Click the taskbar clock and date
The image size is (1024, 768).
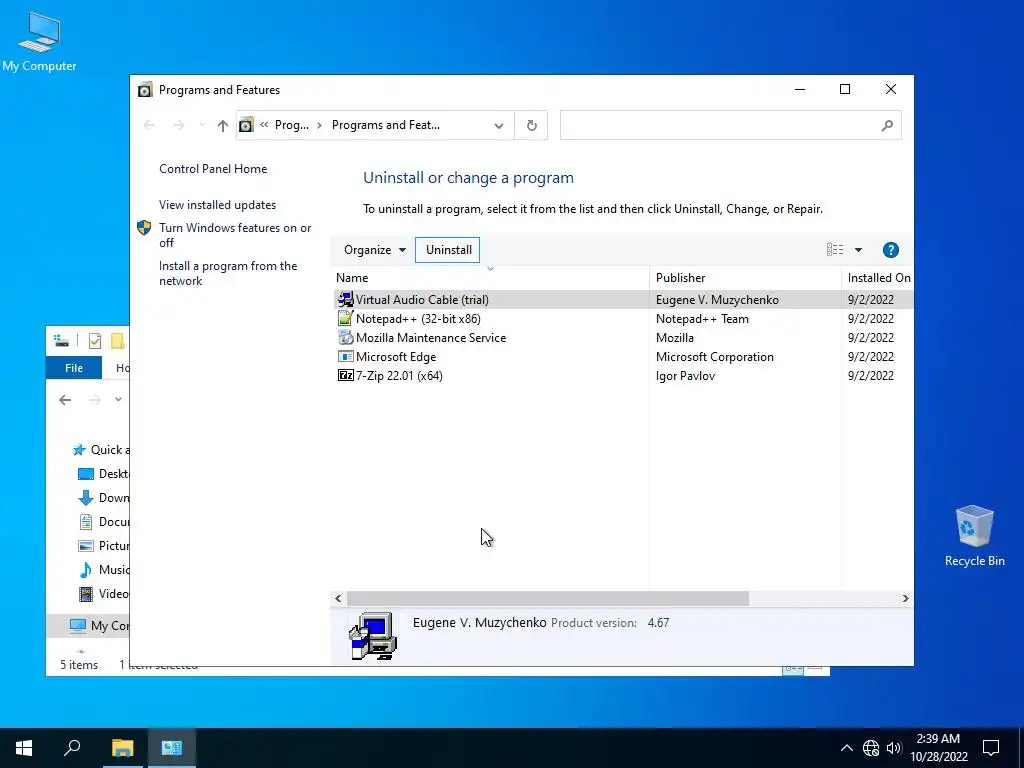click(938, 748)
